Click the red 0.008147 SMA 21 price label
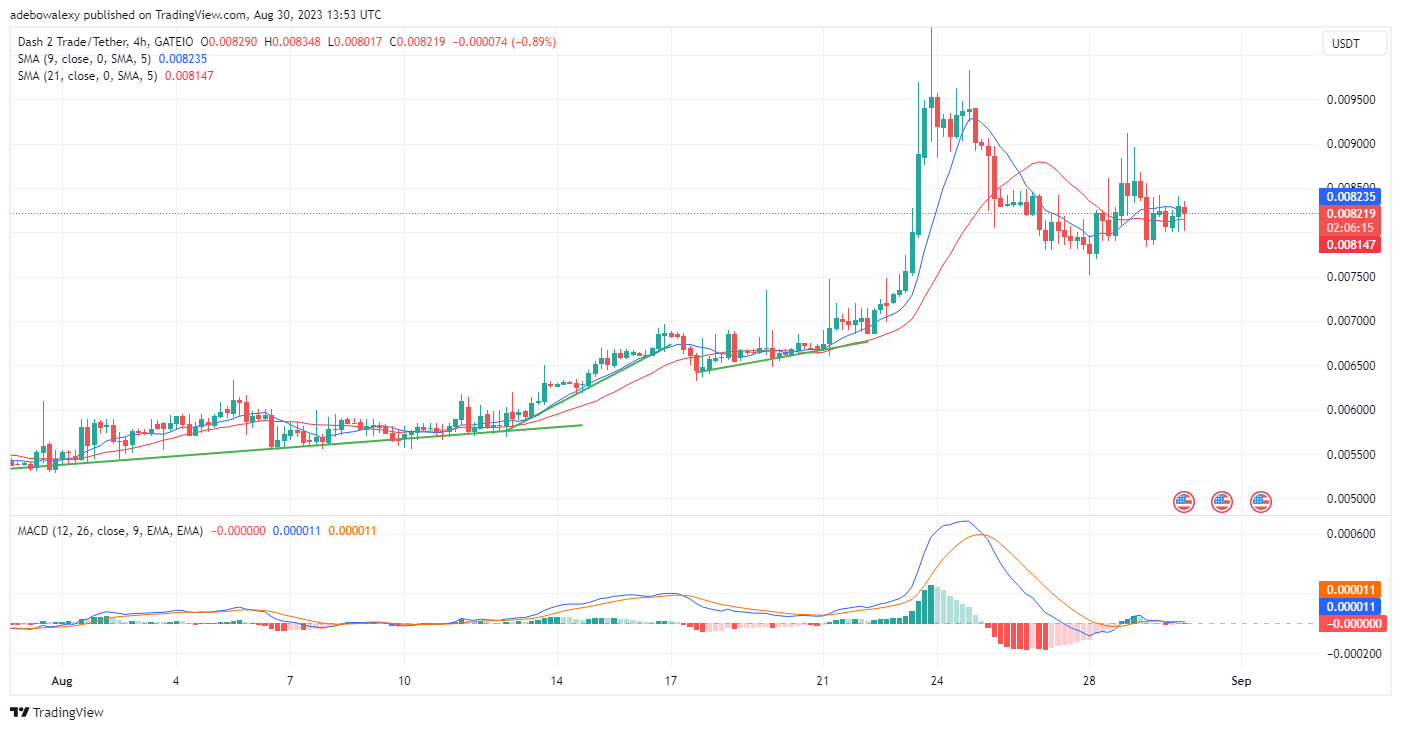This screenshot has width=1401, height=730. [1351, 244]
